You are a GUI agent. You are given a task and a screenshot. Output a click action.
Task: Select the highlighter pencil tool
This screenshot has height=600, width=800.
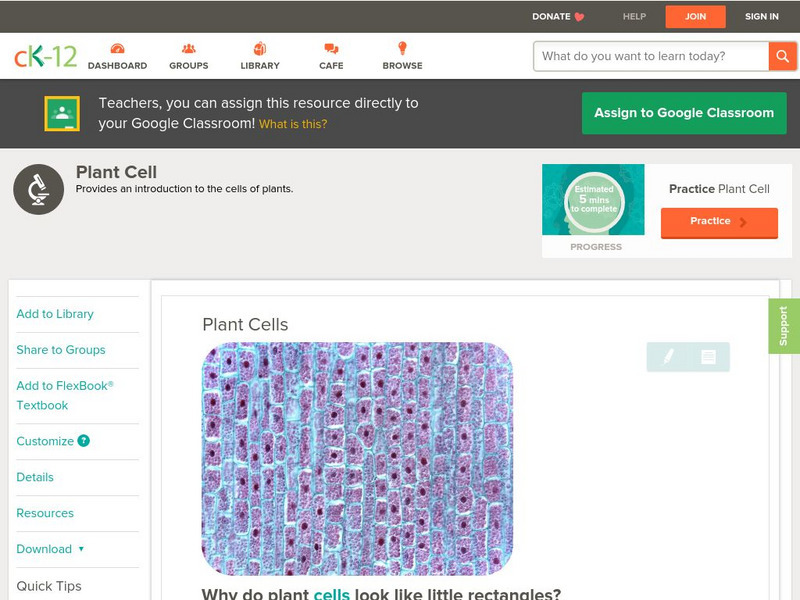tap(668, 357)
